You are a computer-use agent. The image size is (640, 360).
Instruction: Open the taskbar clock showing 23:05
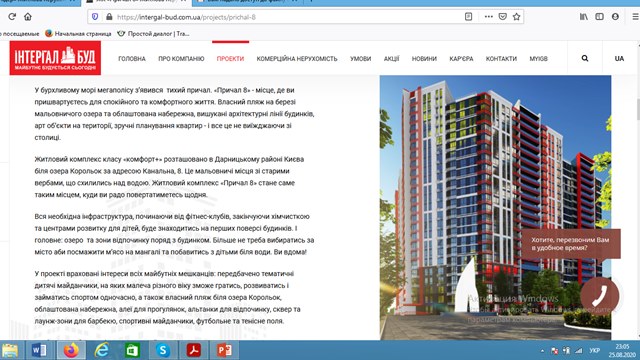pos(622,351)
